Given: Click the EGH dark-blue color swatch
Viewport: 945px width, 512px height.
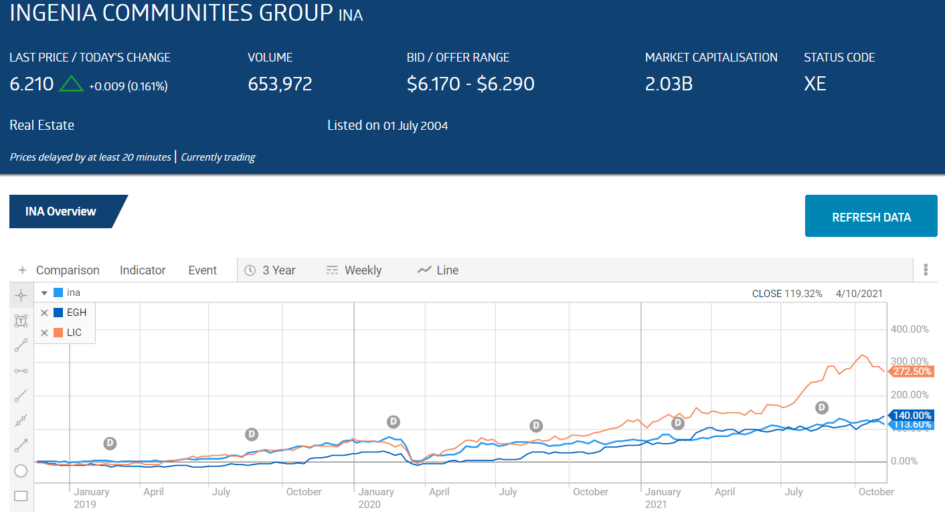Looking at the screenshot, I should tap(58, 313).
